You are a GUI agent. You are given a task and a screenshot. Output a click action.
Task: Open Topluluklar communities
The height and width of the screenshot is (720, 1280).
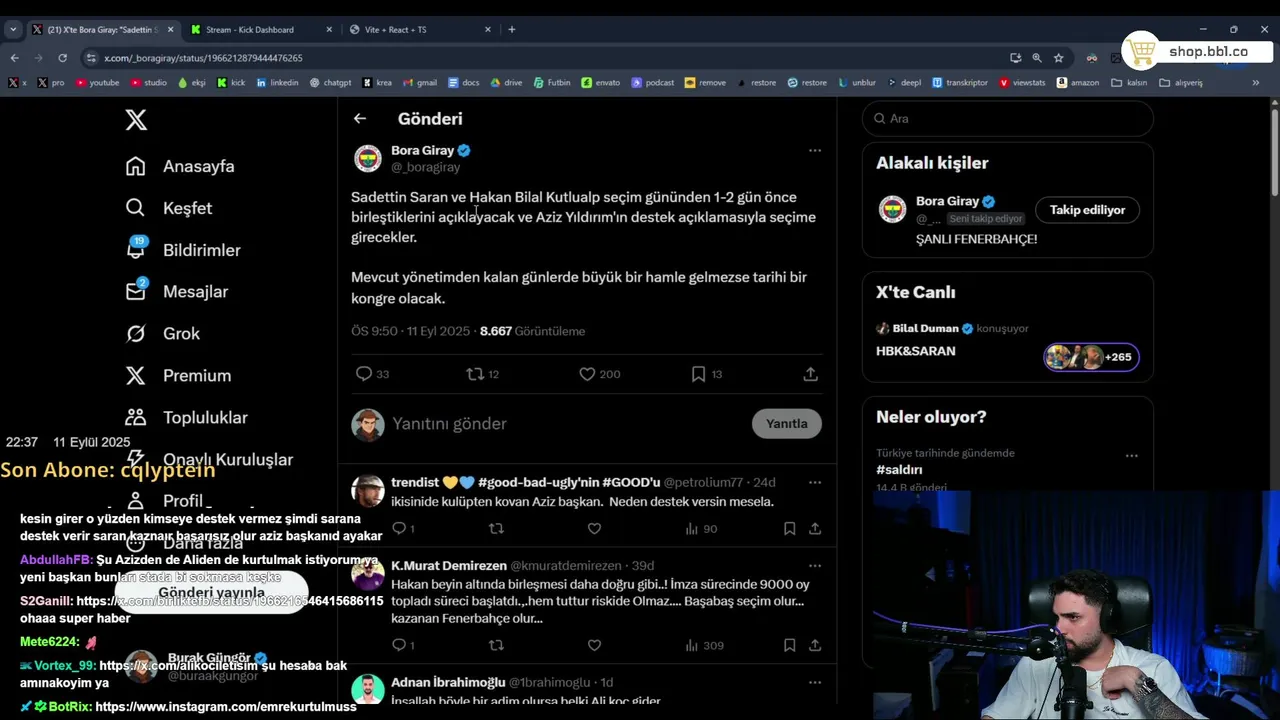(186, 418)
